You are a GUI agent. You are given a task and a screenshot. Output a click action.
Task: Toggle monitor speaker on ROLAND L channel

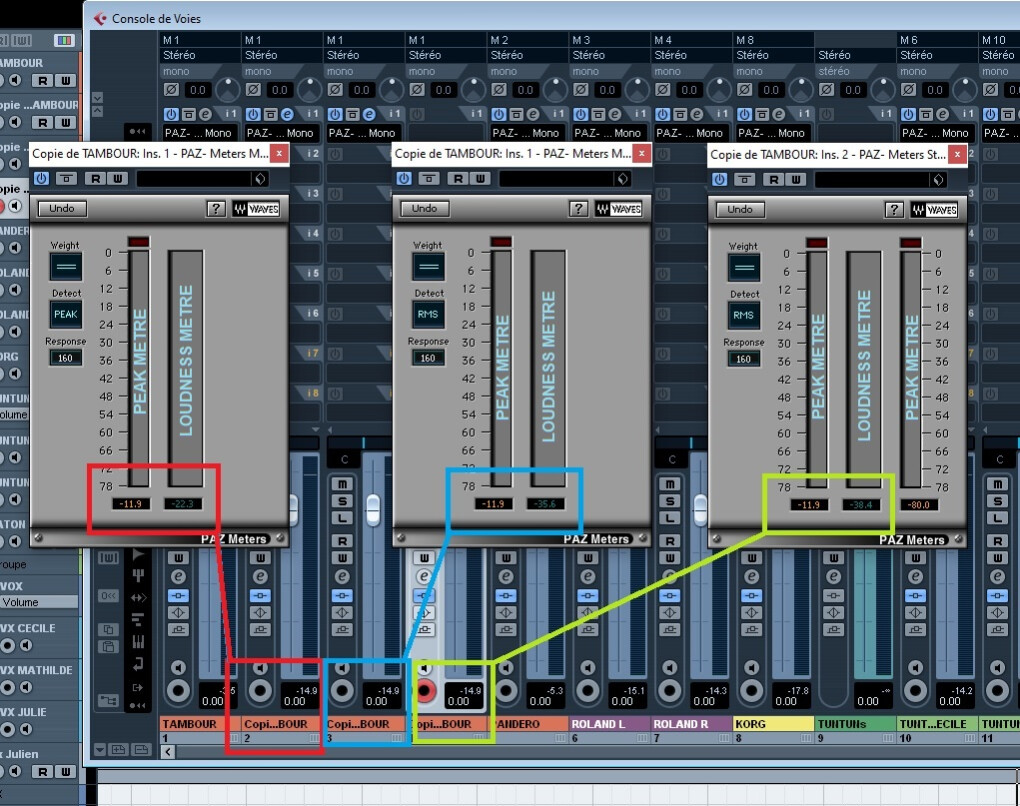pyautogui.click(x=587, y=667)
